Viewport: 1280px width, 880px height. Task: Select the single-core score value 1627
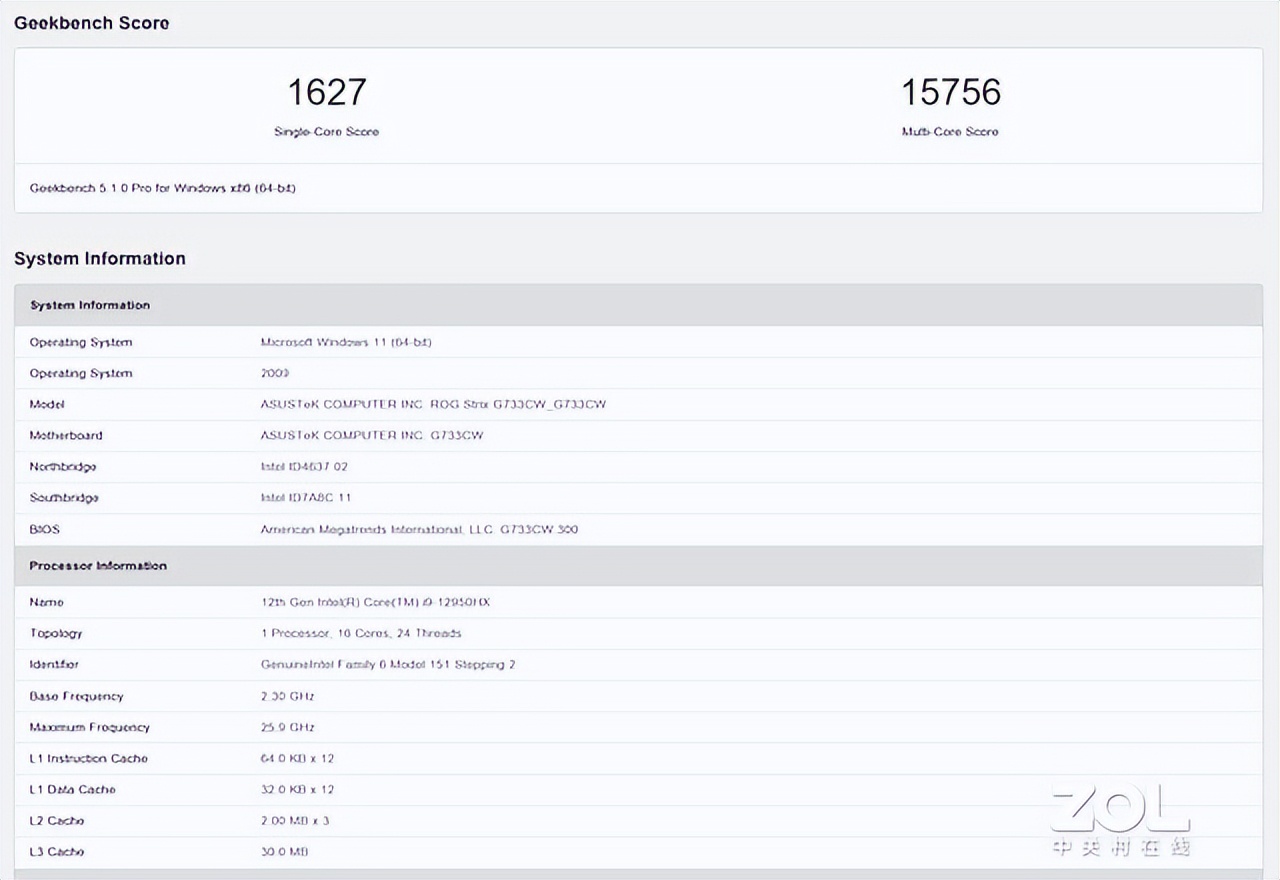click(327, 92)
